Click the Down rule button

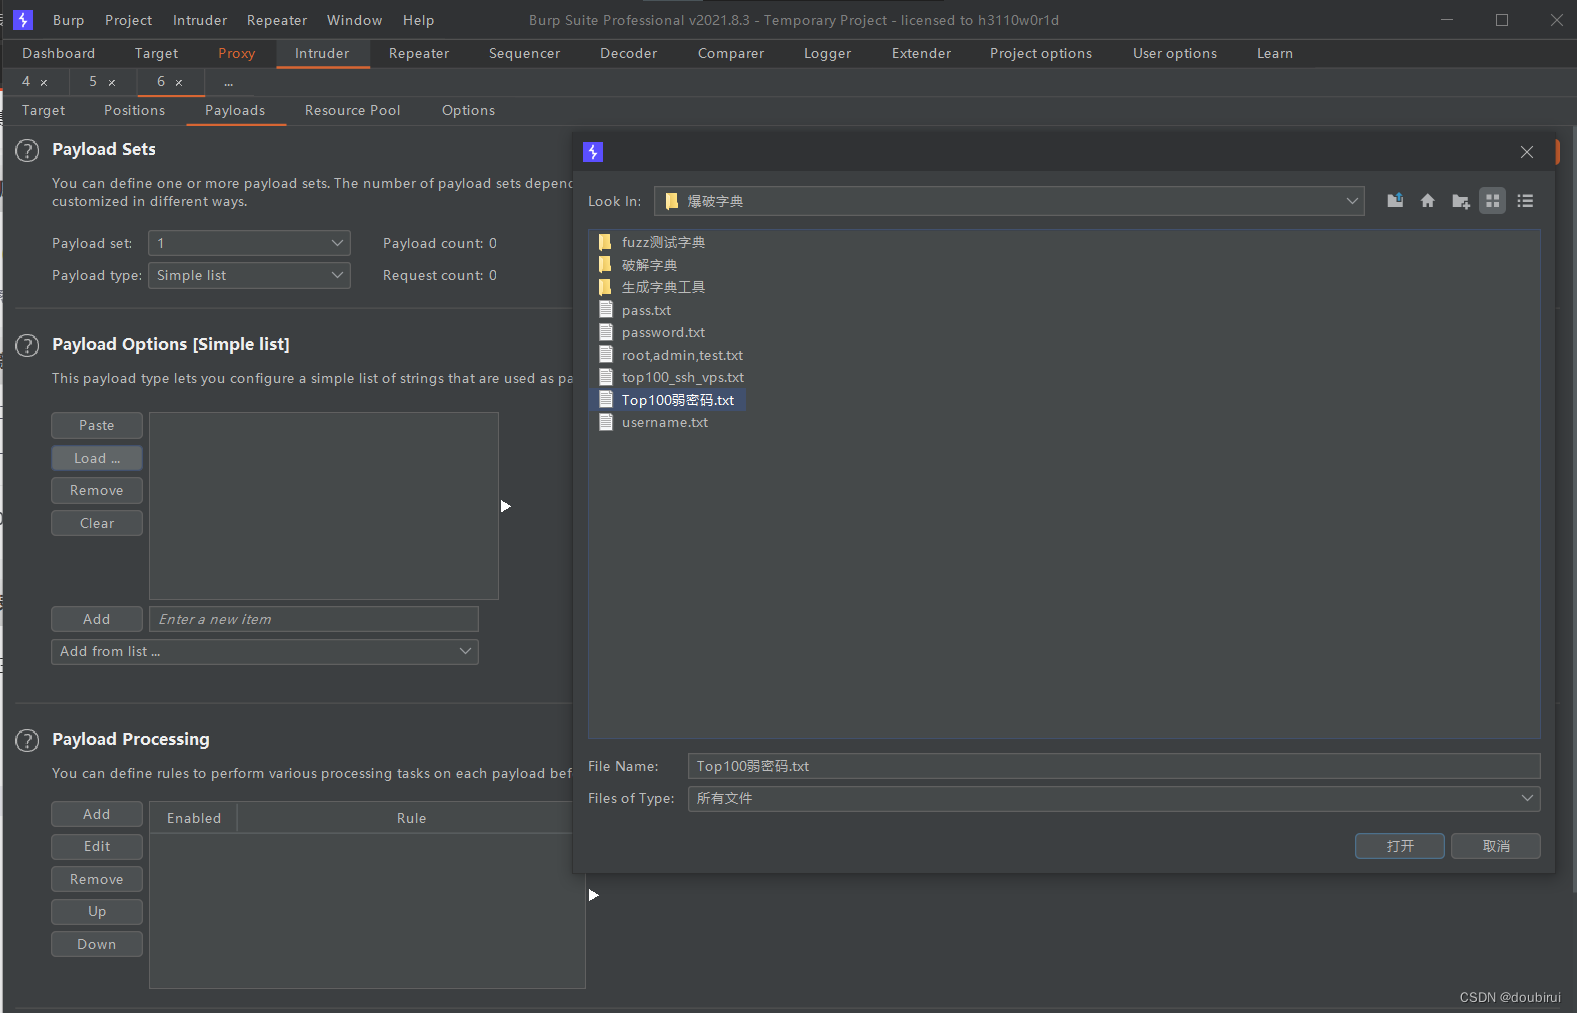[x=97, y=944]
